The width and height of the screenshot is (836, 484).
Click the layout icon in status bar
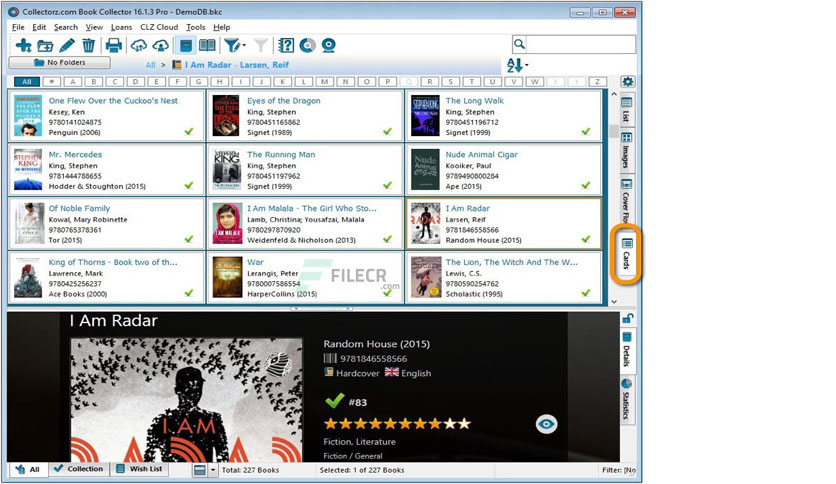coord(200,470)
